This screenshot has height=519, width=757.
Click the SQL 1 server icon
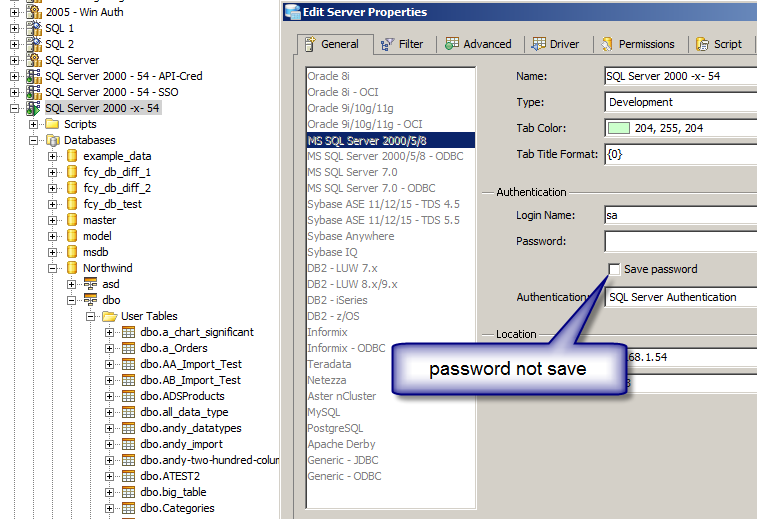(x=34, y=28)
